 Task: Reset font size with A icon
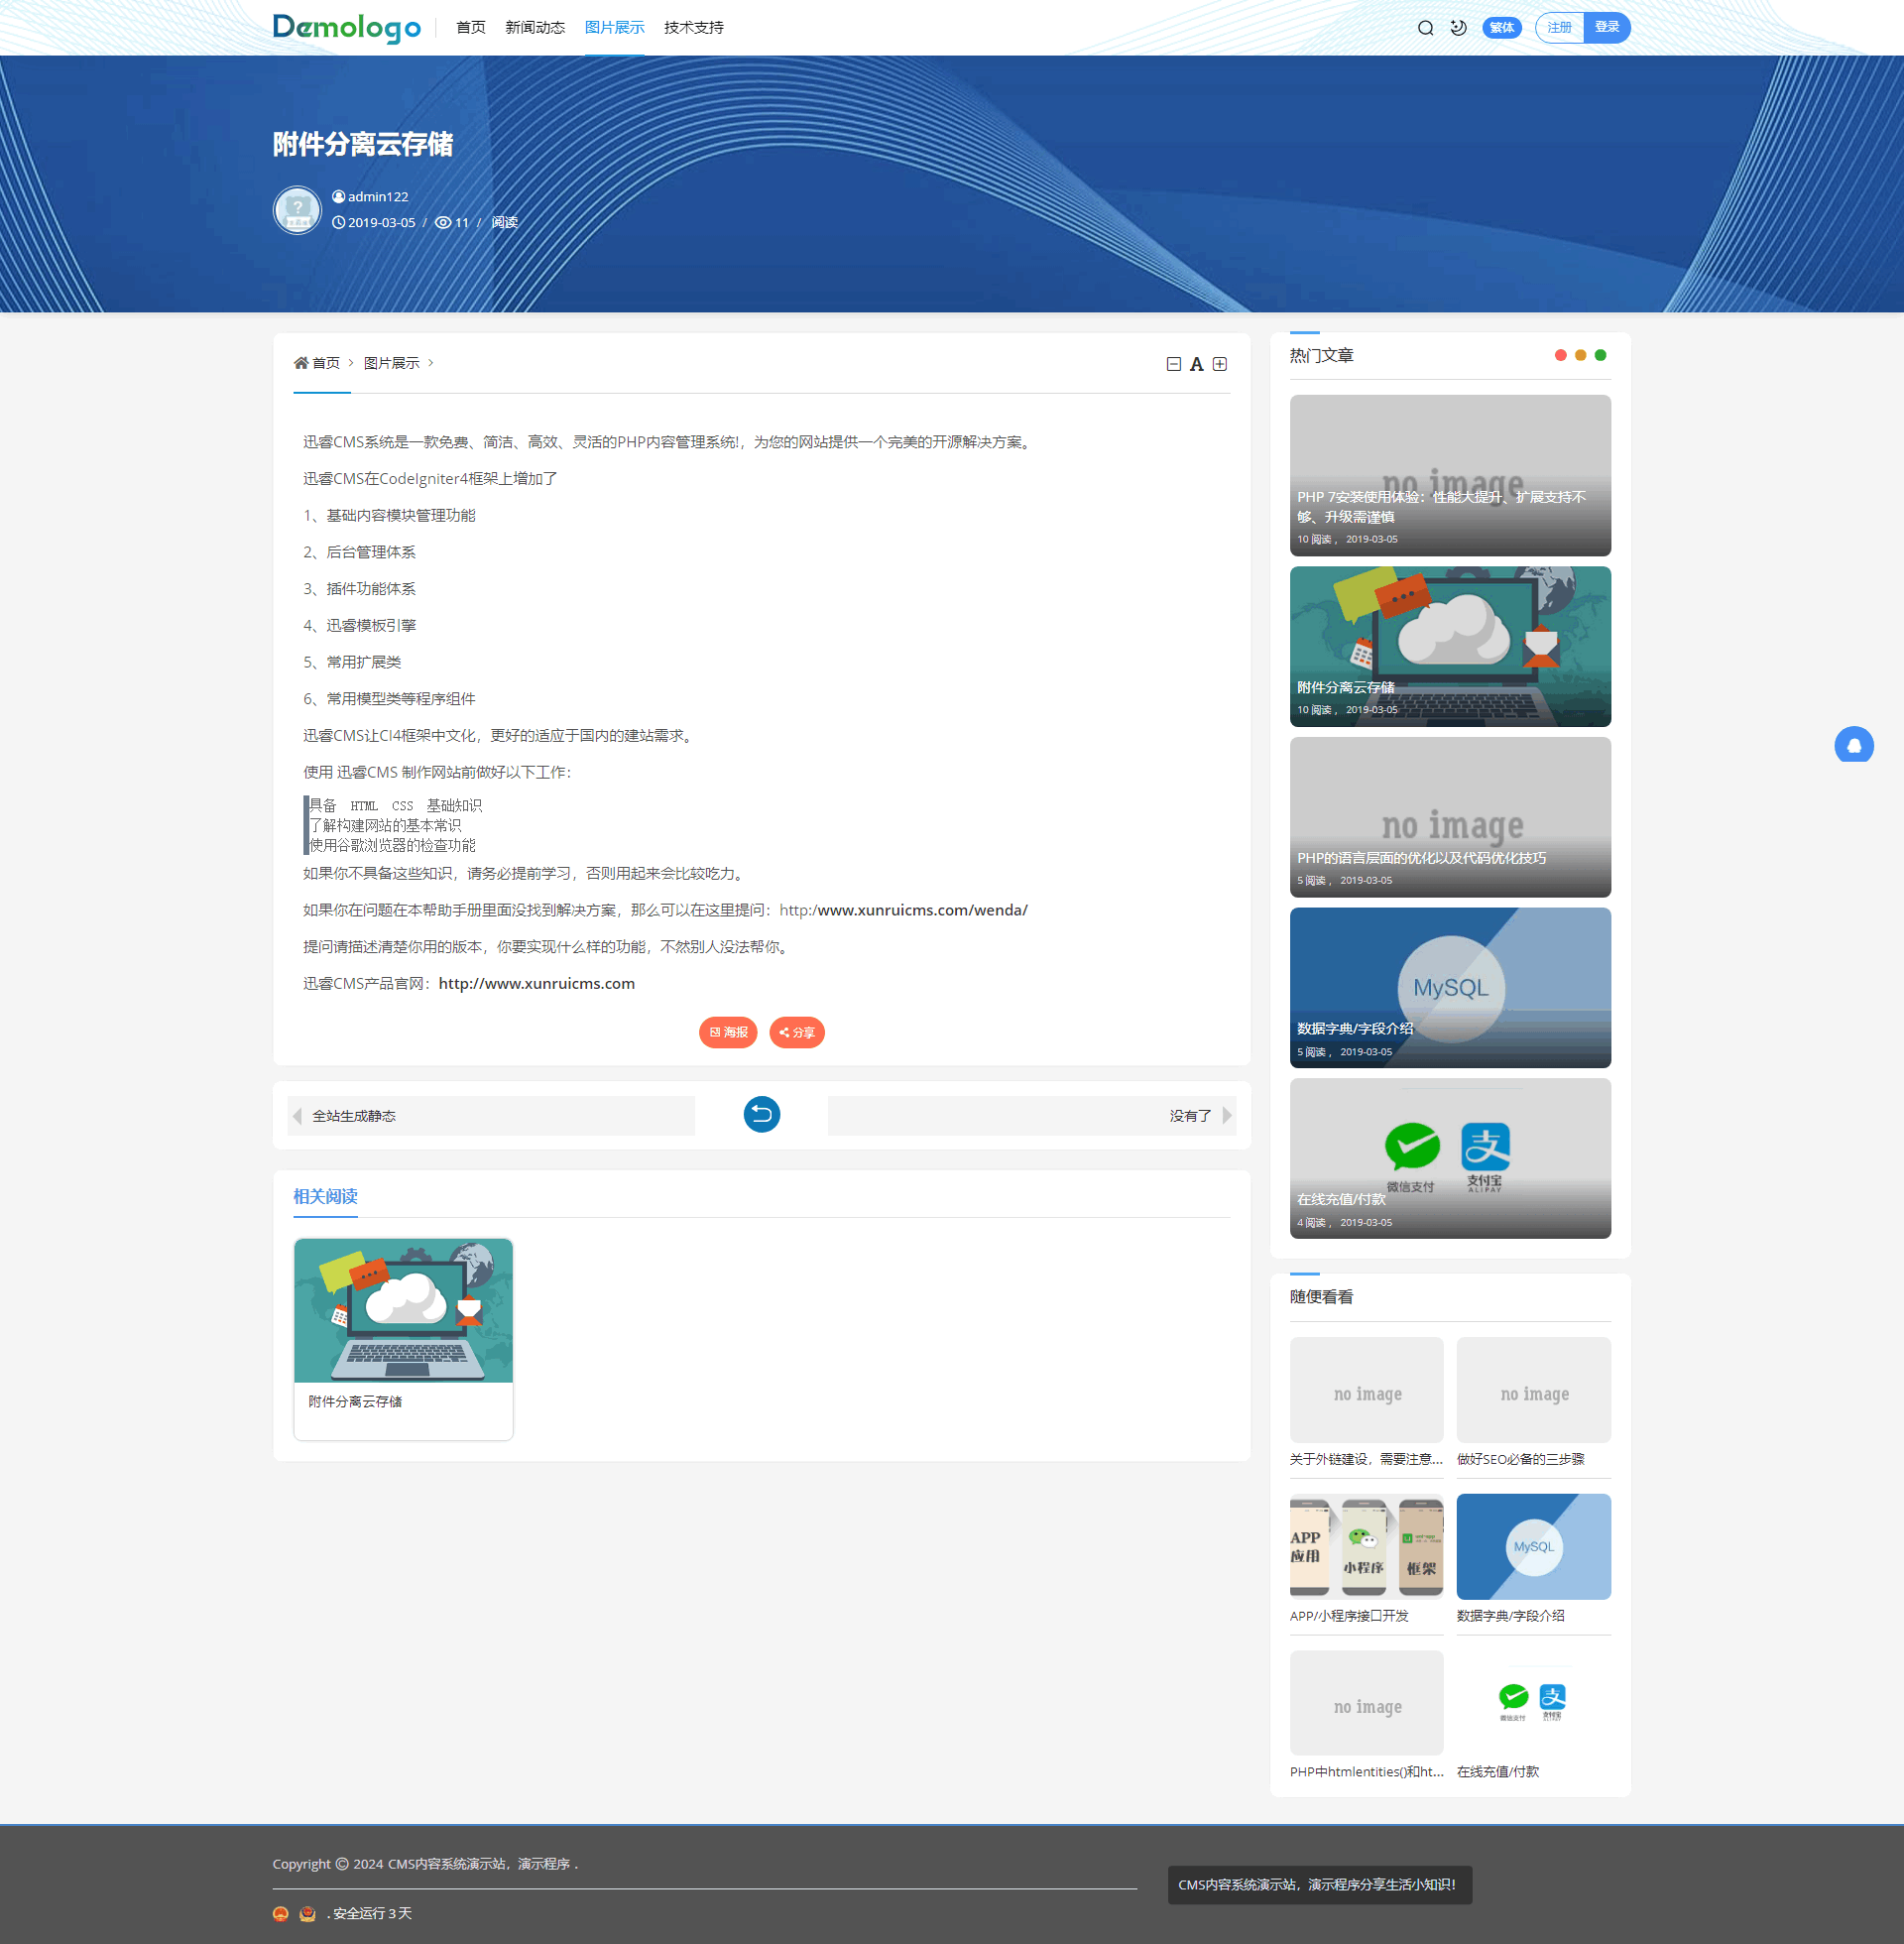pyautogui.click(x=1196, y=364)
